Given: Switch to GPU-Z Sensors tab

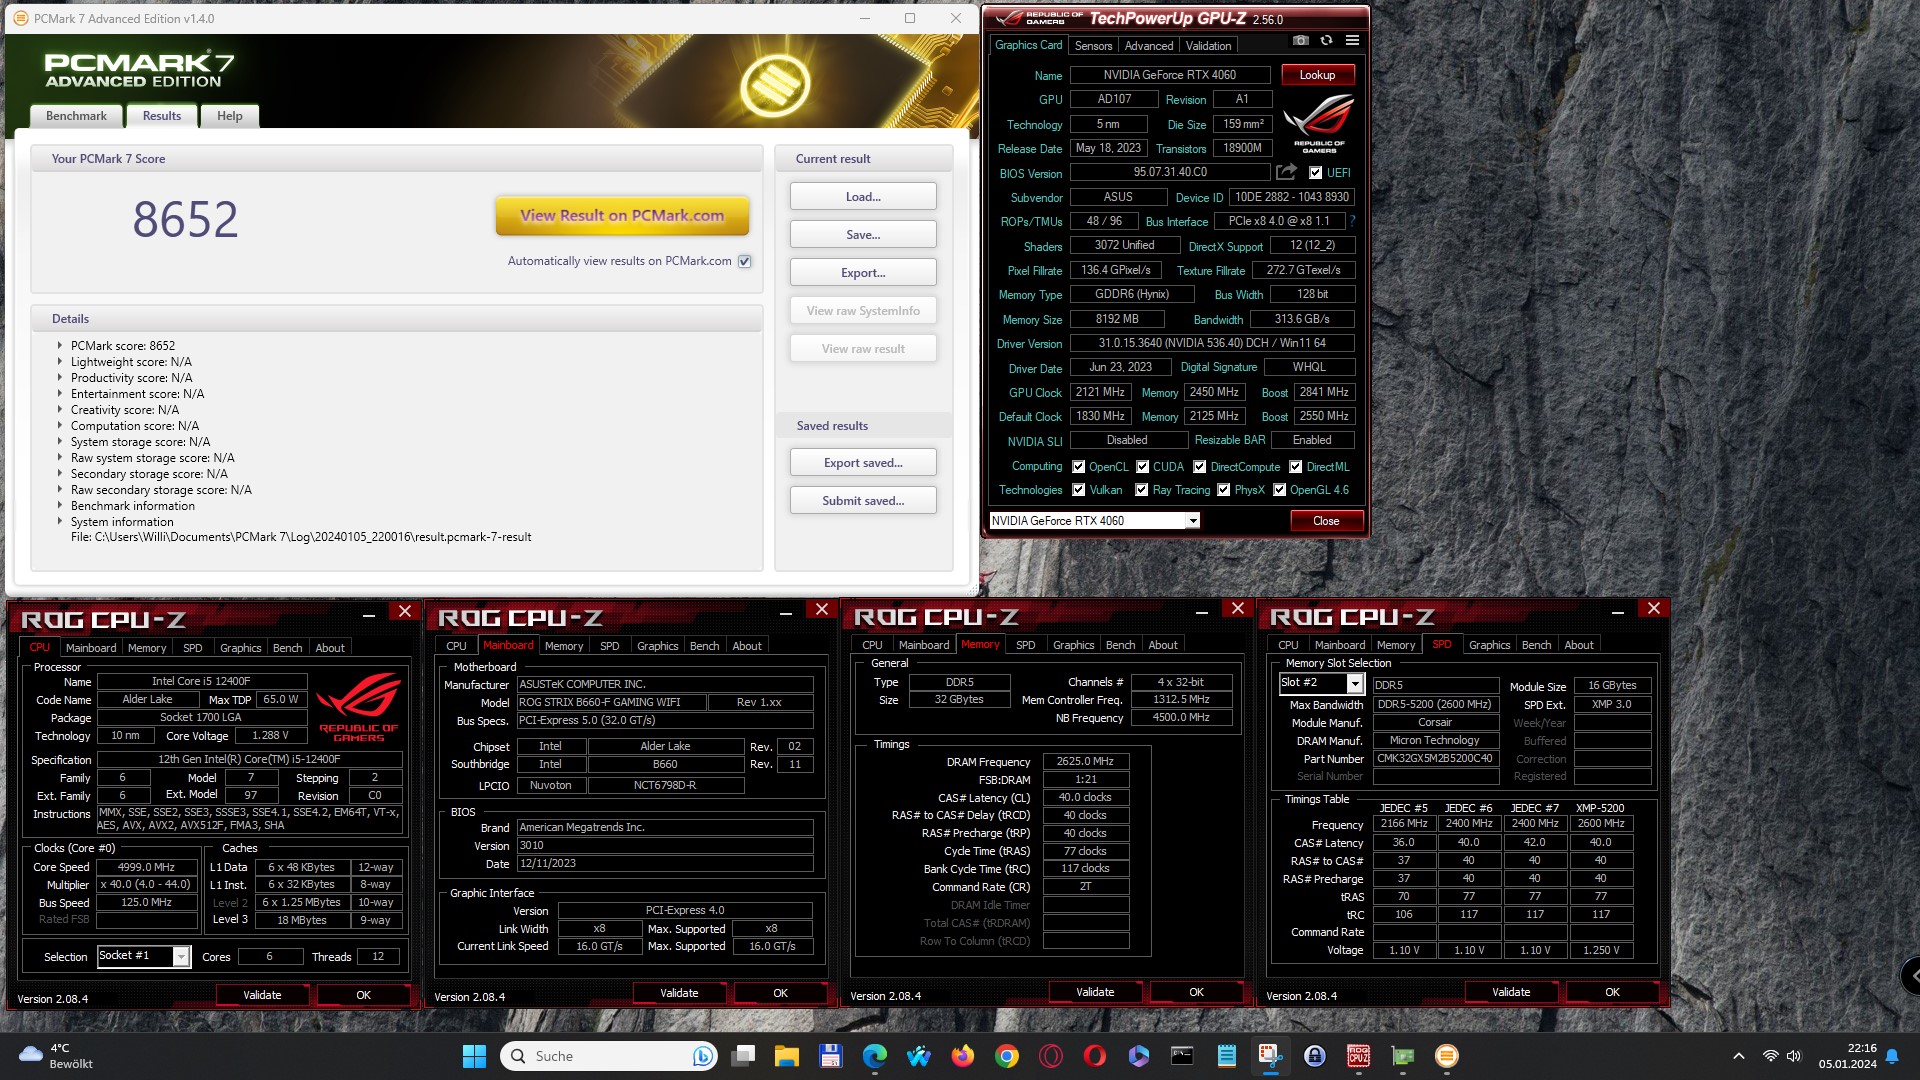Looking at the screenshot, I should pos(1093,46).
